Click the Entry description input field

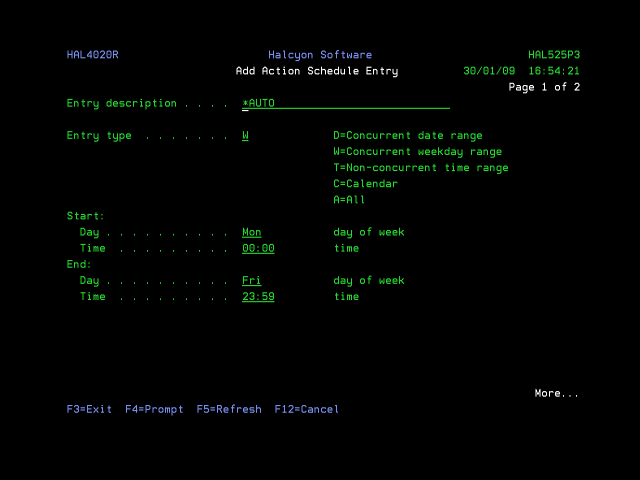click(345, 103)
